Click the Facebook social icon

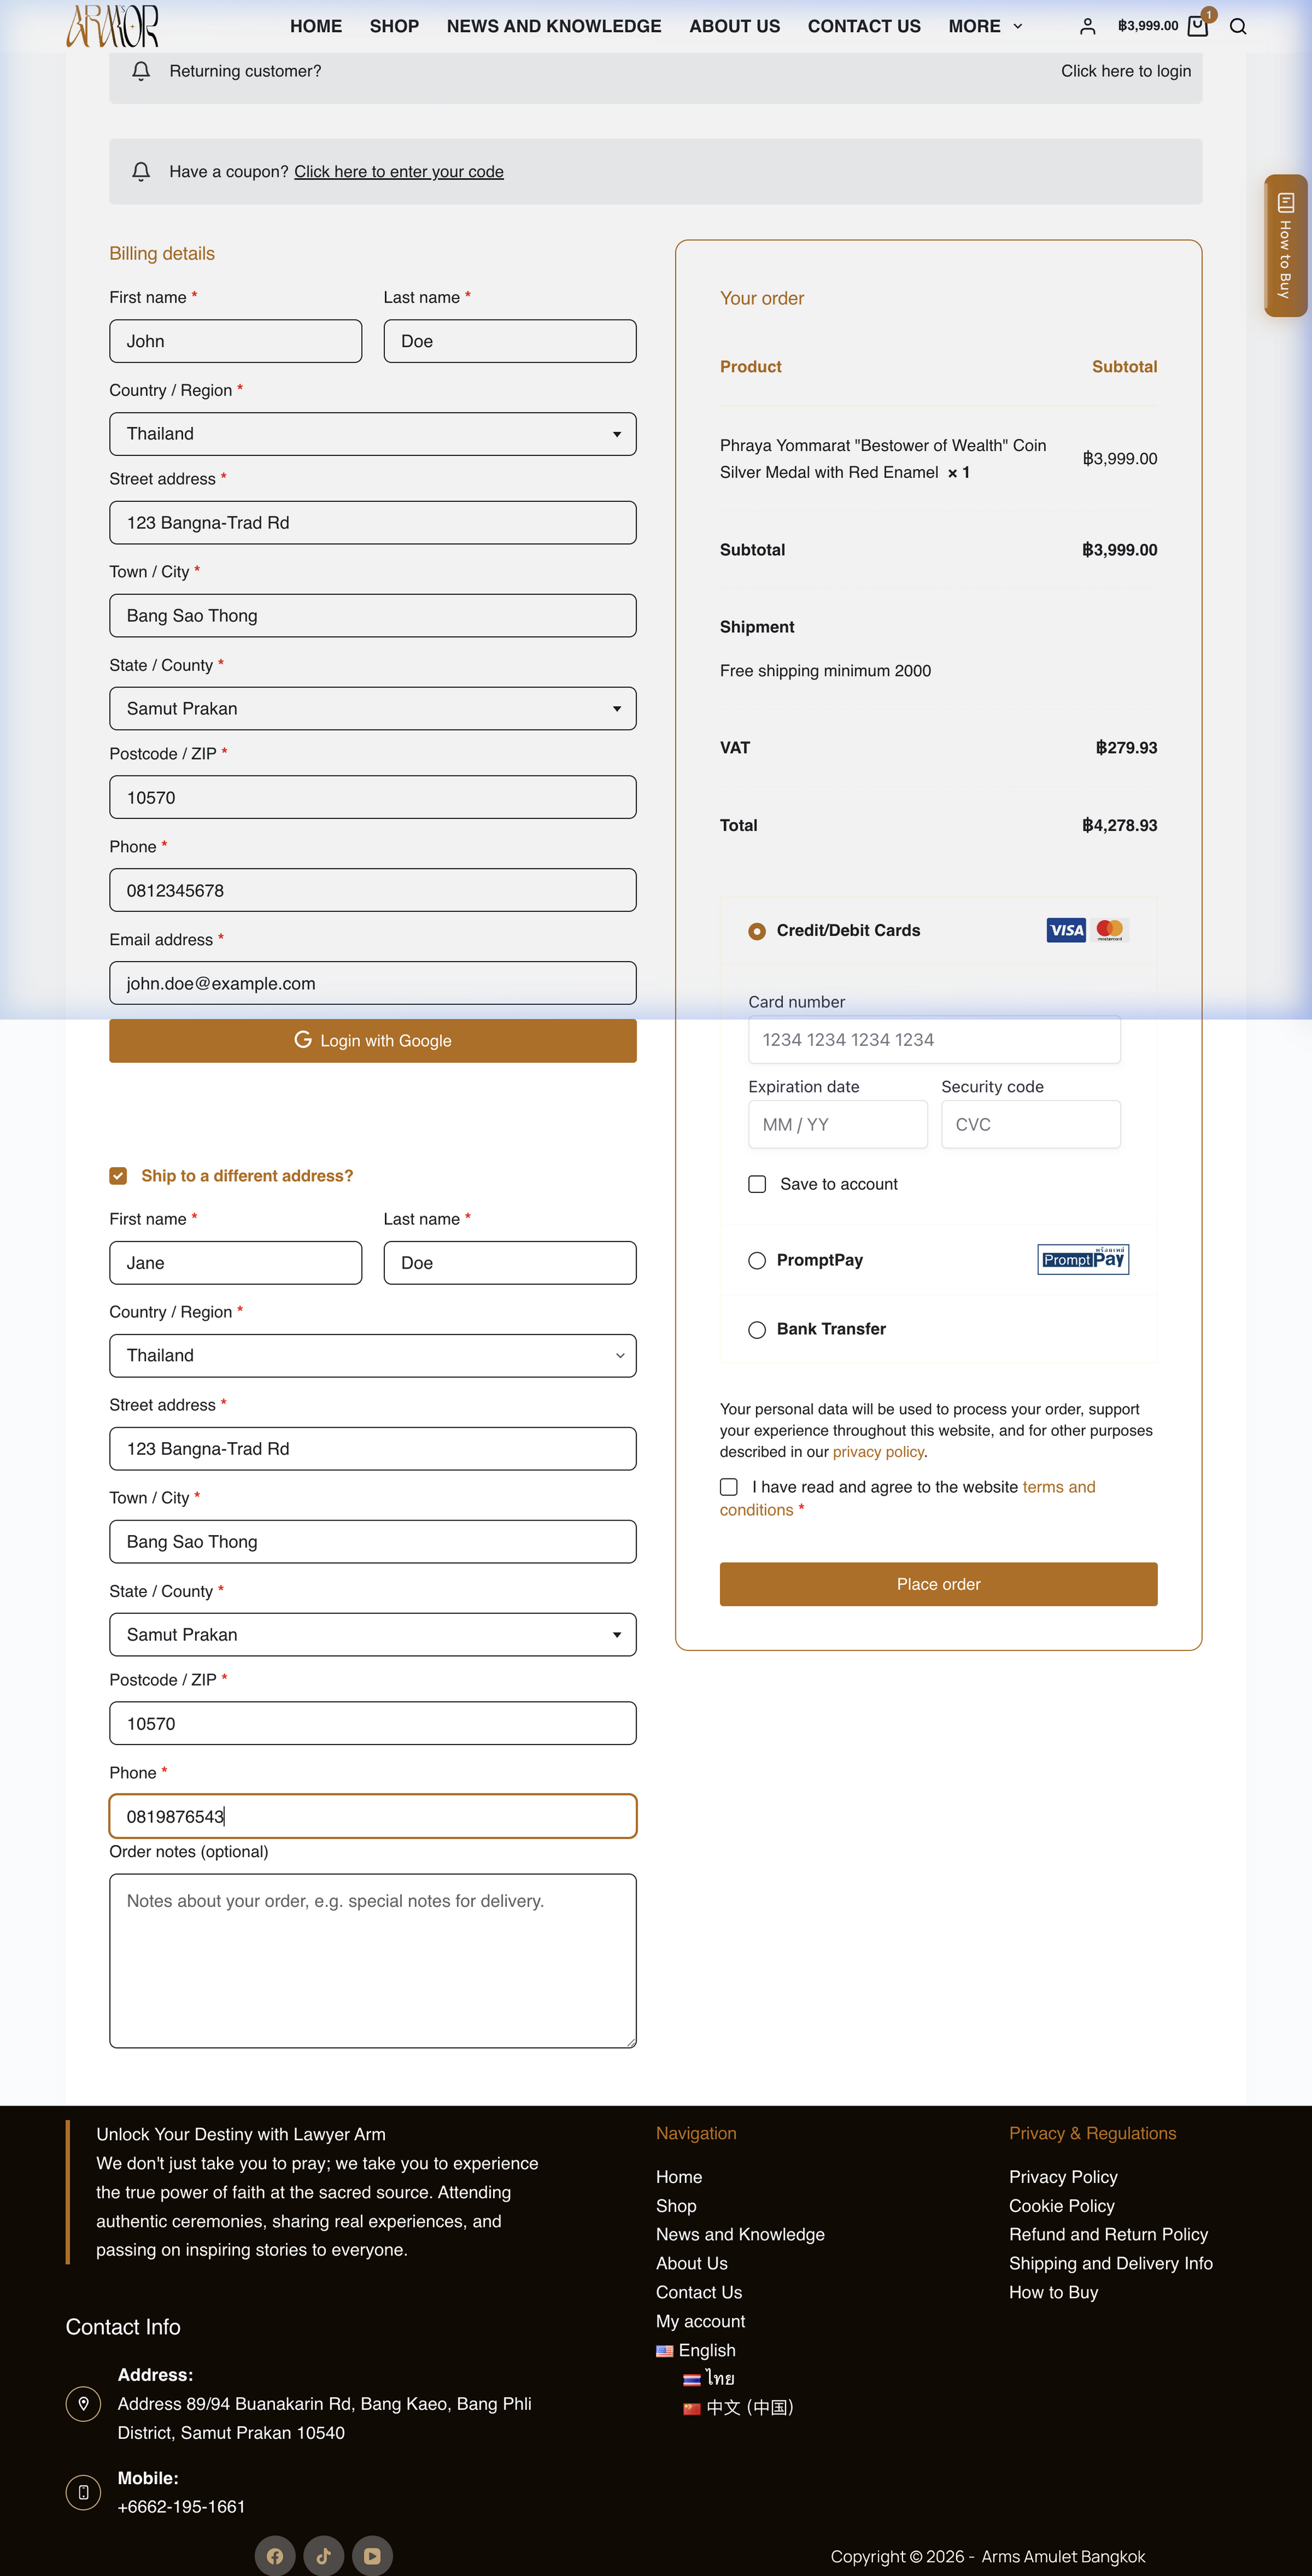coord(275,2555)
